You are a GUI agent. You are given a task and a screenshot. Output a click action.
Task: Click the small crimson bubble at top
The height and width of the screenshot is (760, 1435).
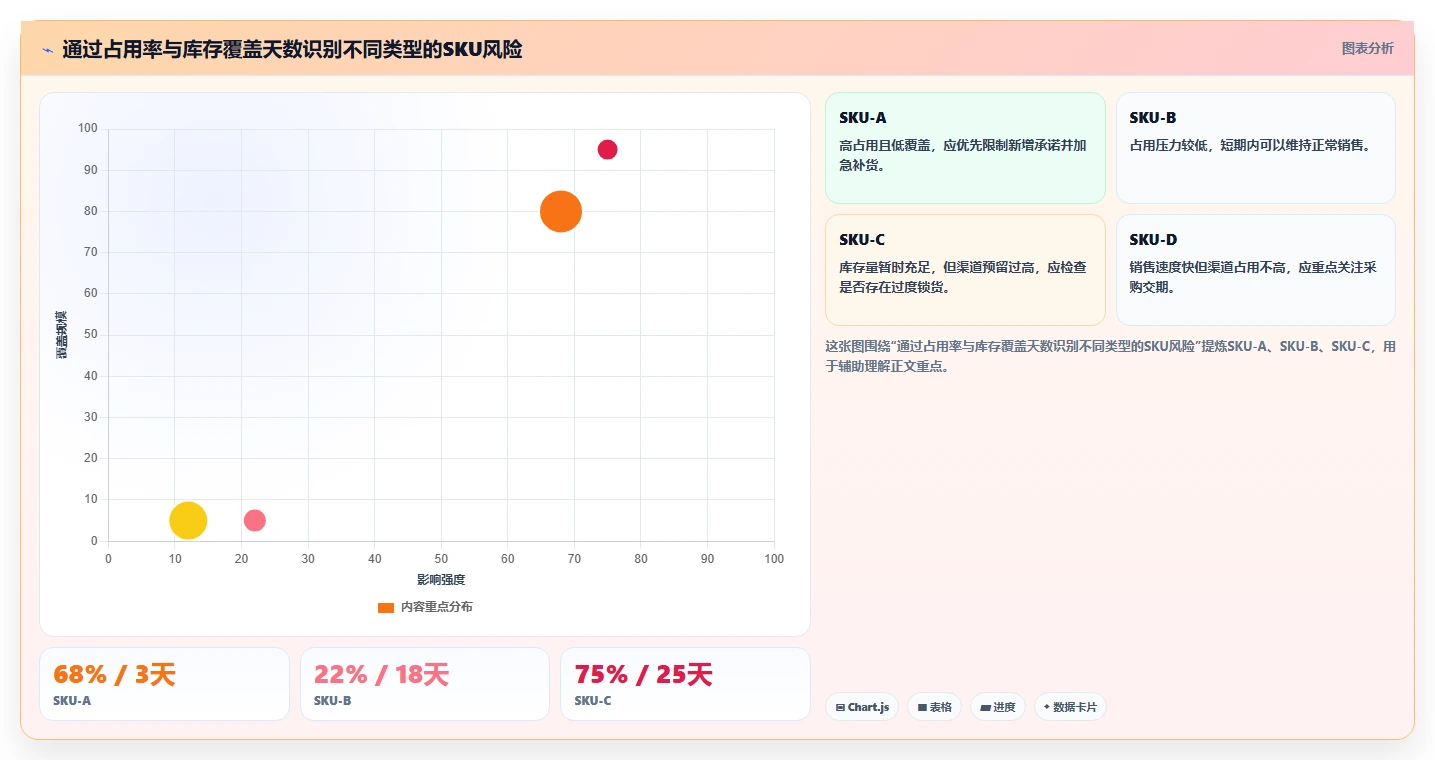(x=607, y=150)
